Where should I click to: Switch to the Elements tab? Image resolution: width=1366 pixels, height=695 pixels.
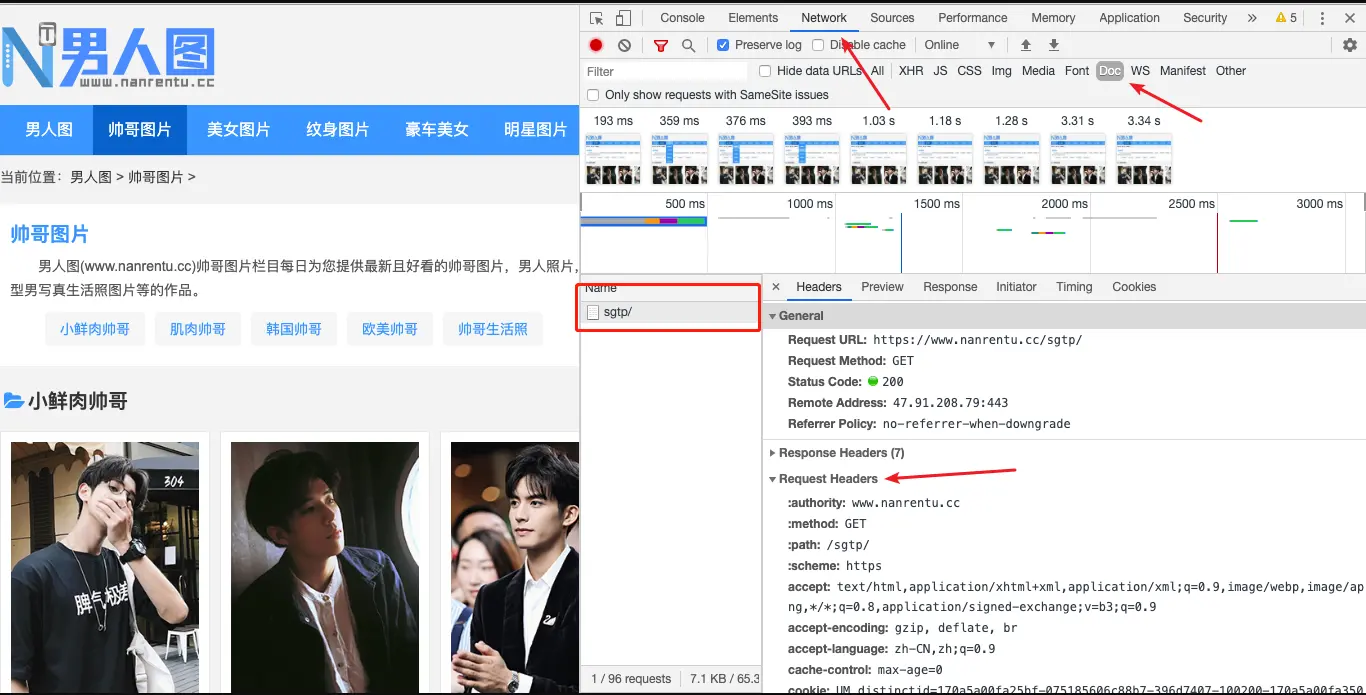pos(753,18)
